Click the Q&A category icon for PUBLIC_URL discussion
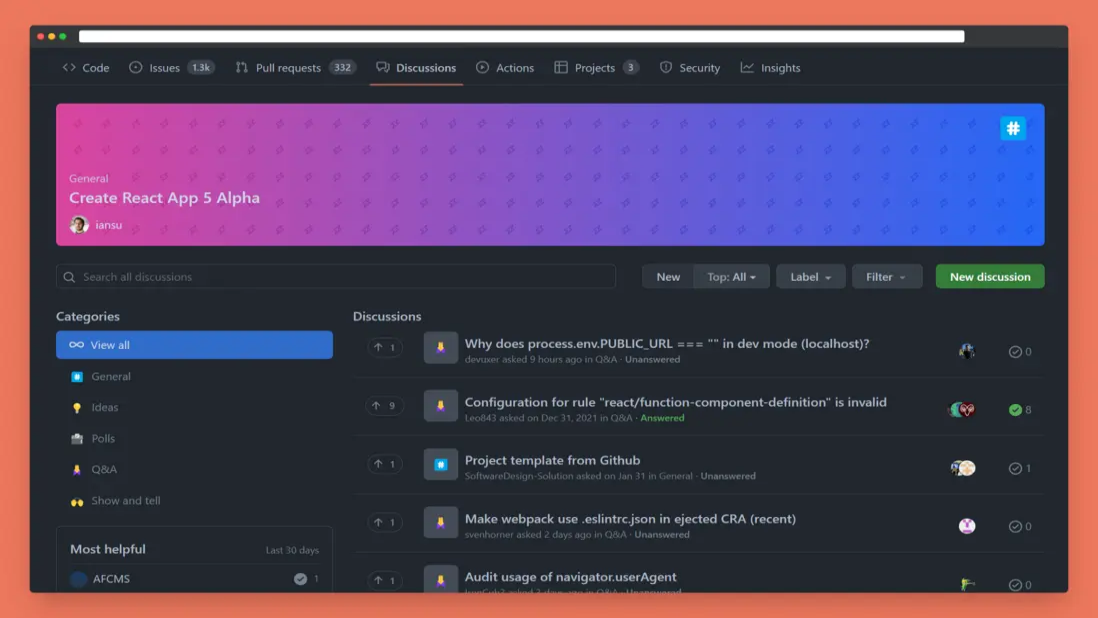The height and width of the screenshot is (618, 1098). coord(441,348)
